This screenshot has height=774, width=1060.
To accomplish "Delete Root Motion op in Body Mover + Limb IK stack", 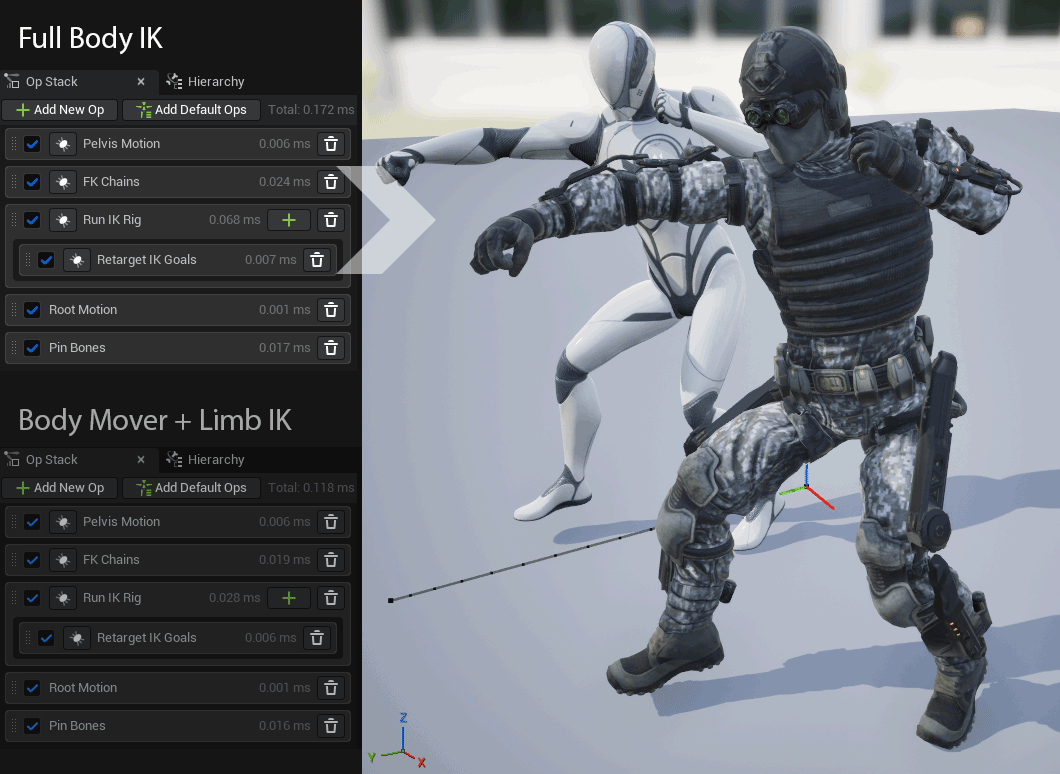I will click(x=331, y=688).
